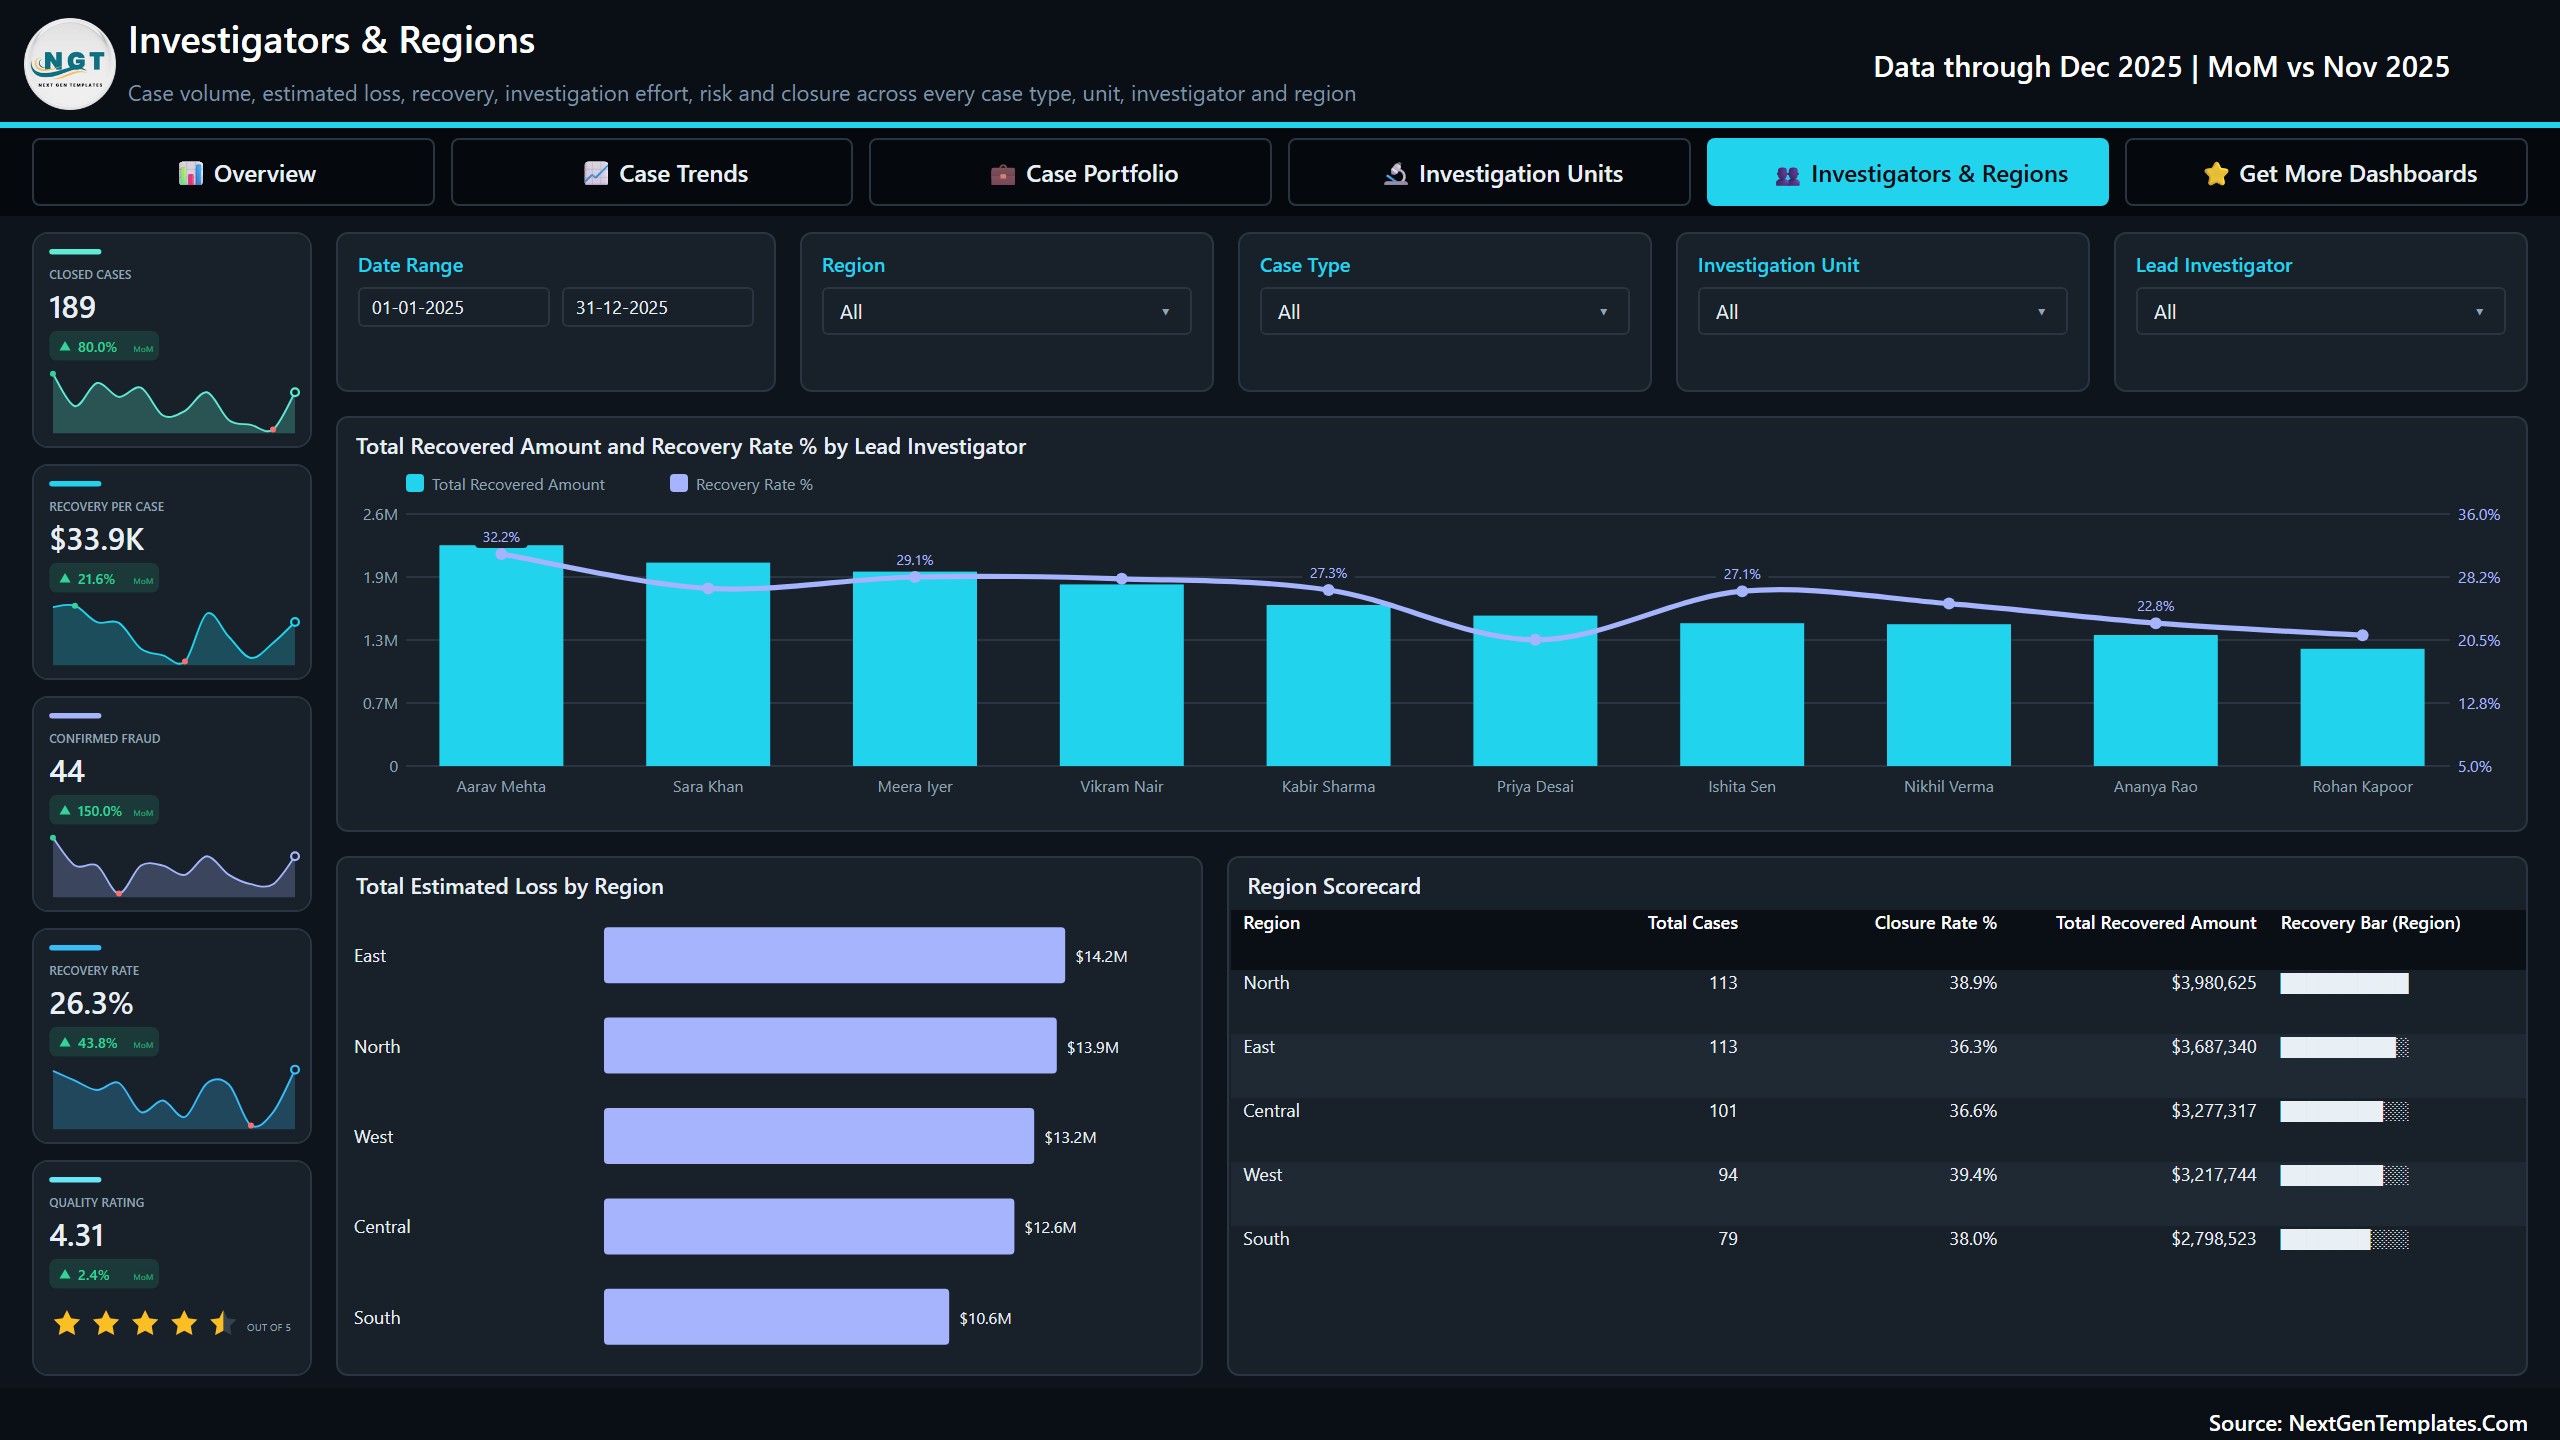Screen dimensions: 2560x1440
Task: Click the 32.2% data label on line
Action: tap(501, 537)
